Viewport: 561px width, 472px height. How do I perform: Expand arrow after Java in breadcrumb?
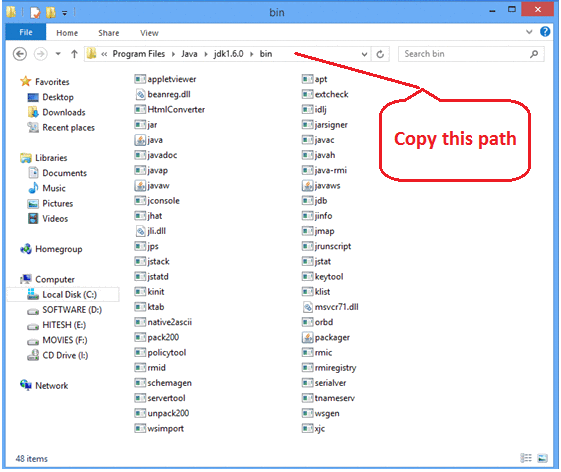(x=206, y=54)
